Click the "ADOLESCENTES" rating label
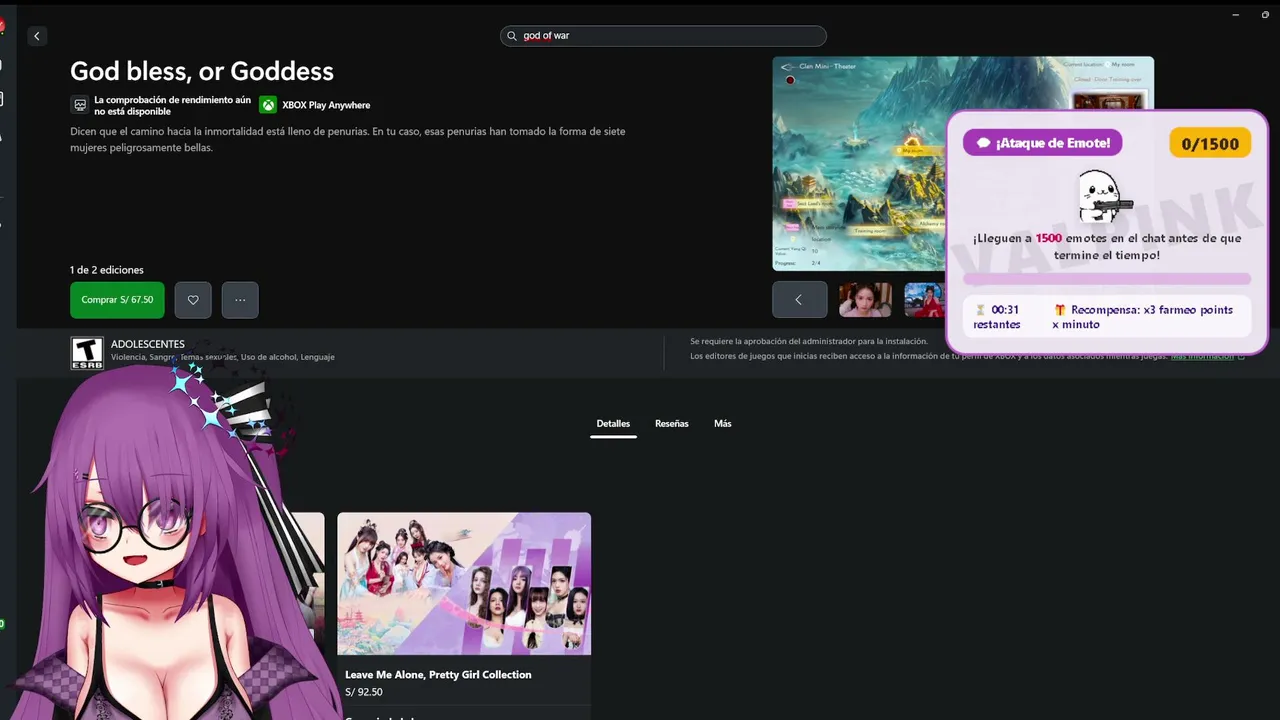 [x=148, y=344]
